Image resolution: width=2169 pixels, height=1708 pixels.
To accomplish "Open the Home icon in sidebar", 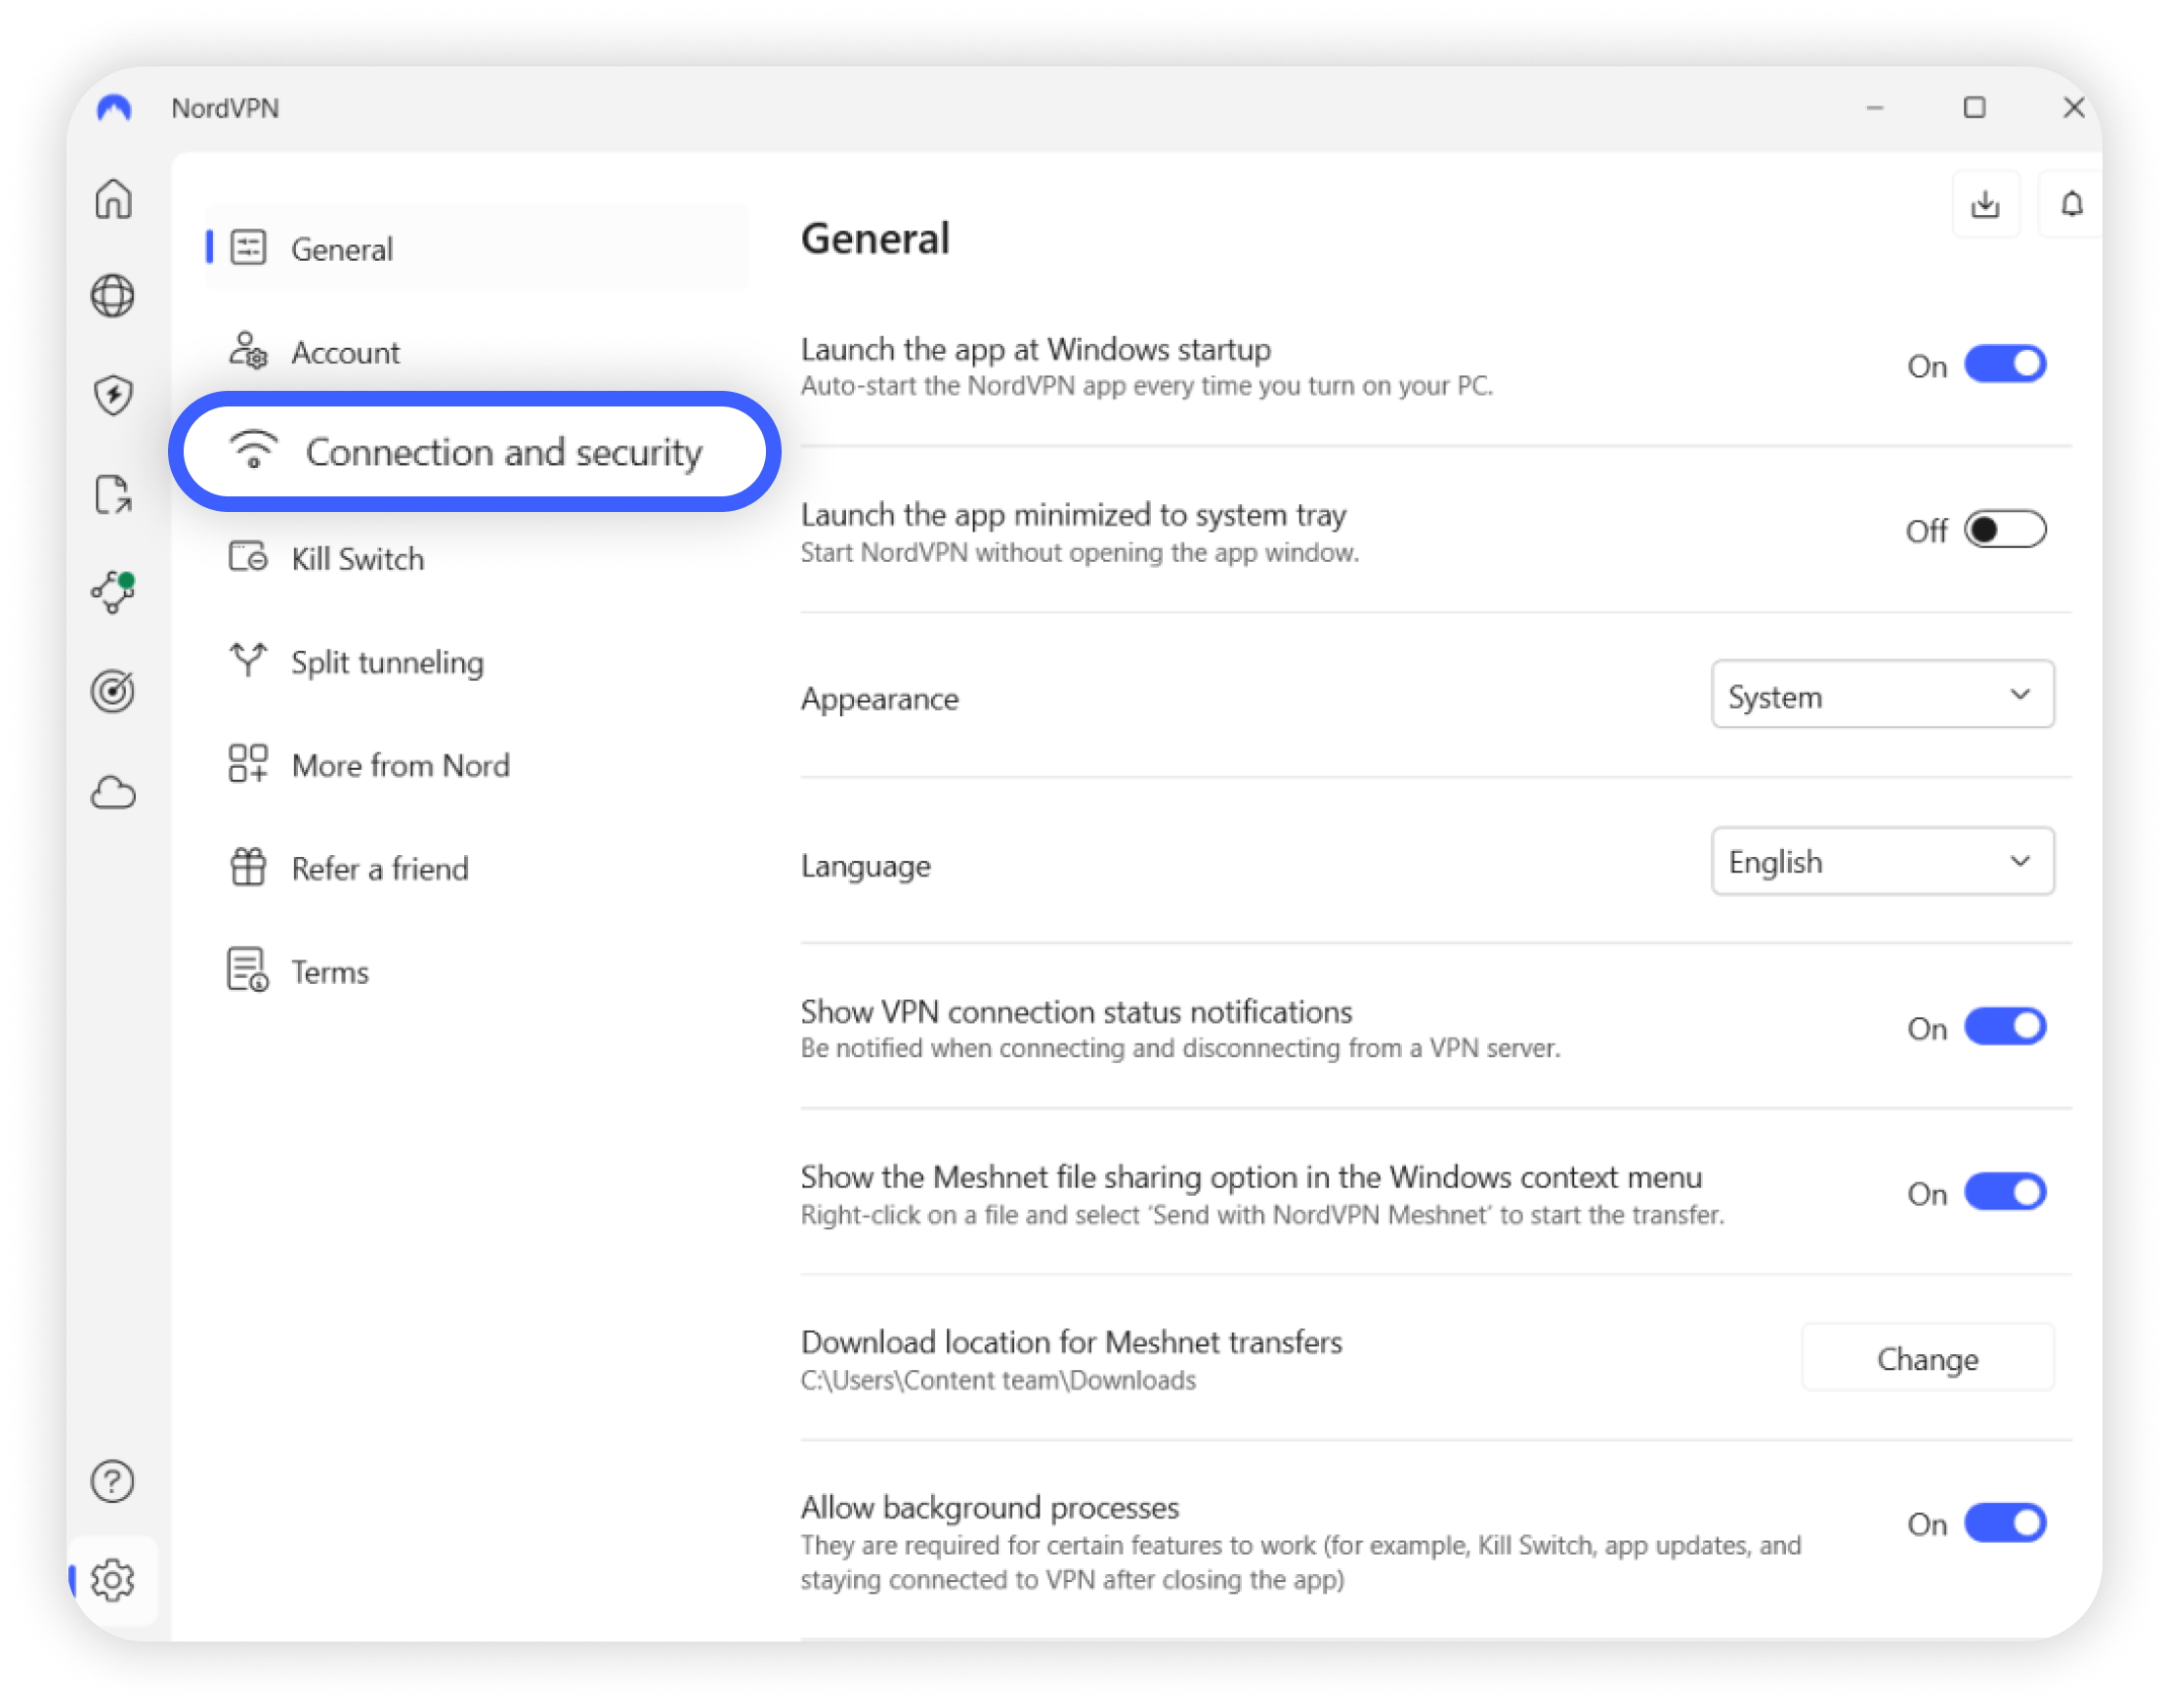I will tap(113, 198).
